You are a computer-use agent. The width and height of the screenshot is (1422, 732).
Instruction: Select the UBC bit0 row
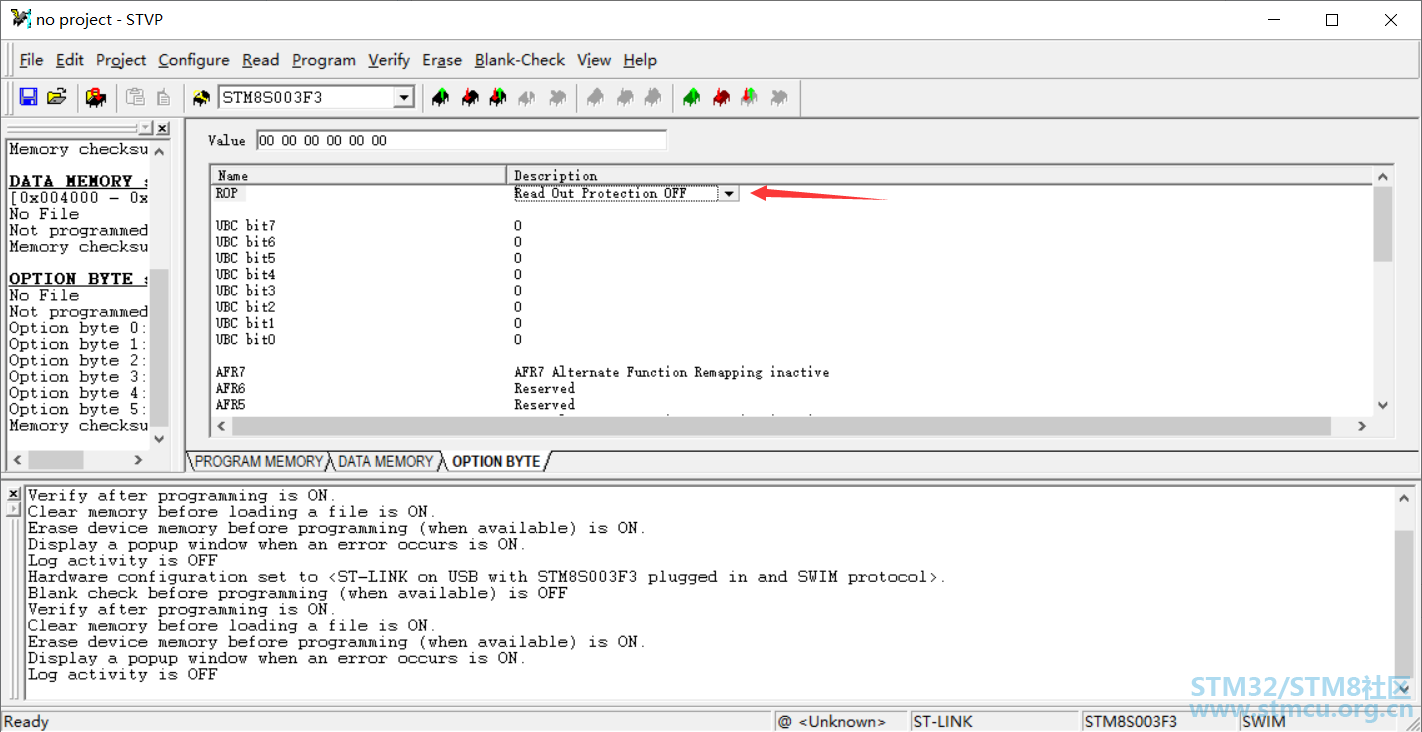[245, 339]
